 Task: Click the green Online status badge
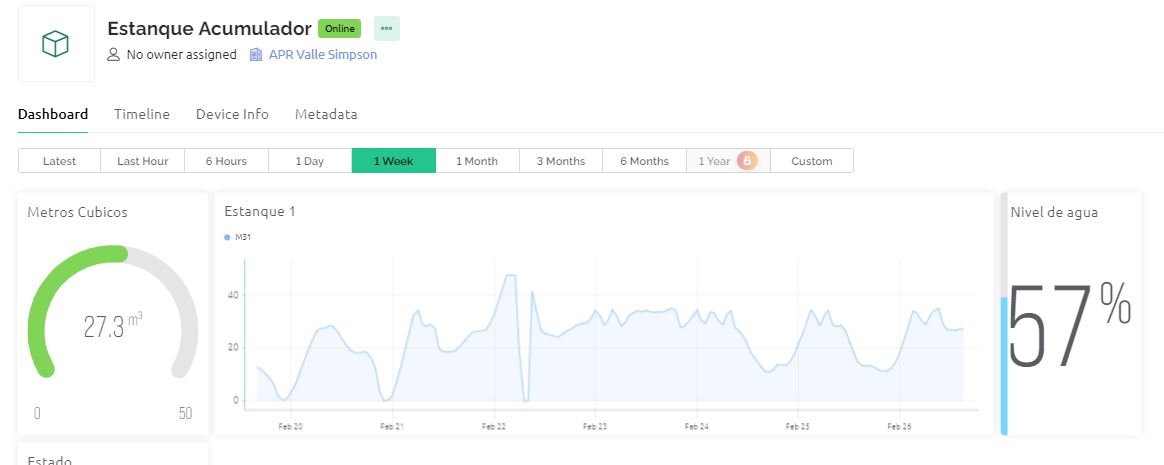[339, 29]
